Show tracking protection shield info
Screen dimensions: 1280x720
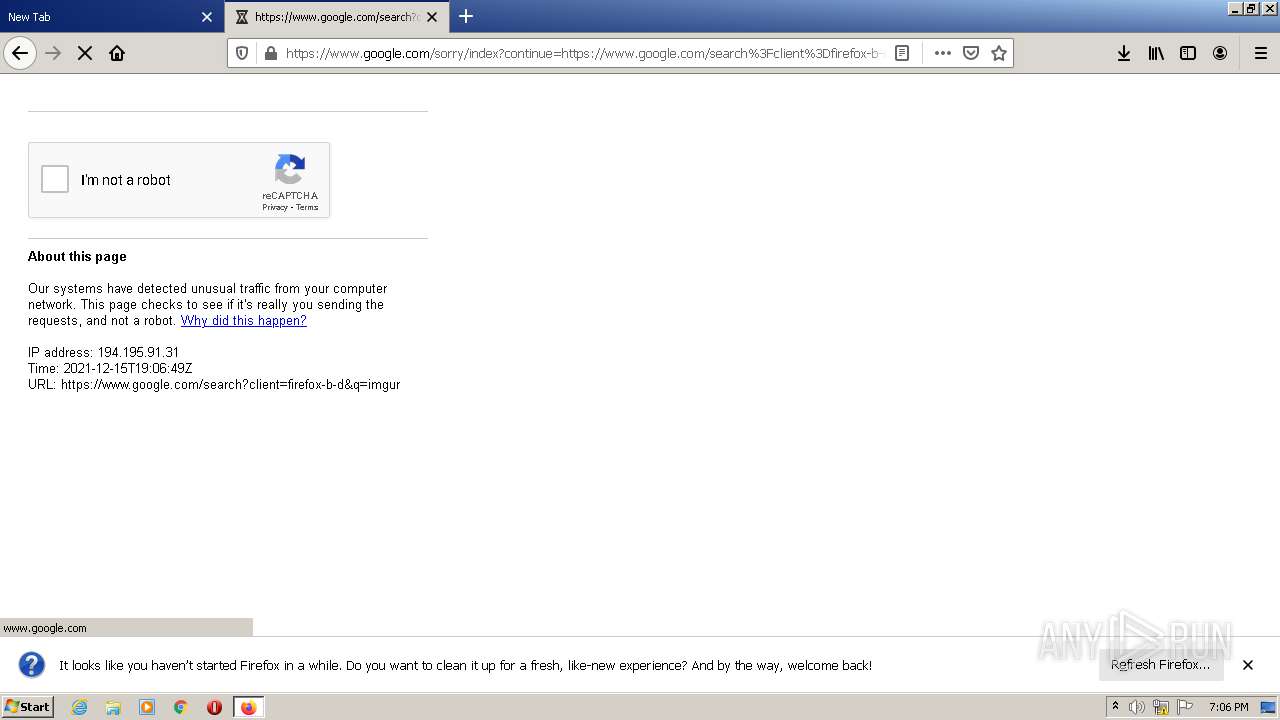(242, 53)
